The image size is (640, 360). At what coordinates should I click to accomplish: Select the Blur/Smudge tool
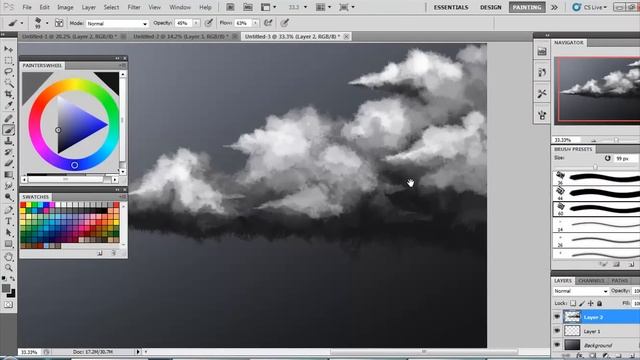coord(8,186)
